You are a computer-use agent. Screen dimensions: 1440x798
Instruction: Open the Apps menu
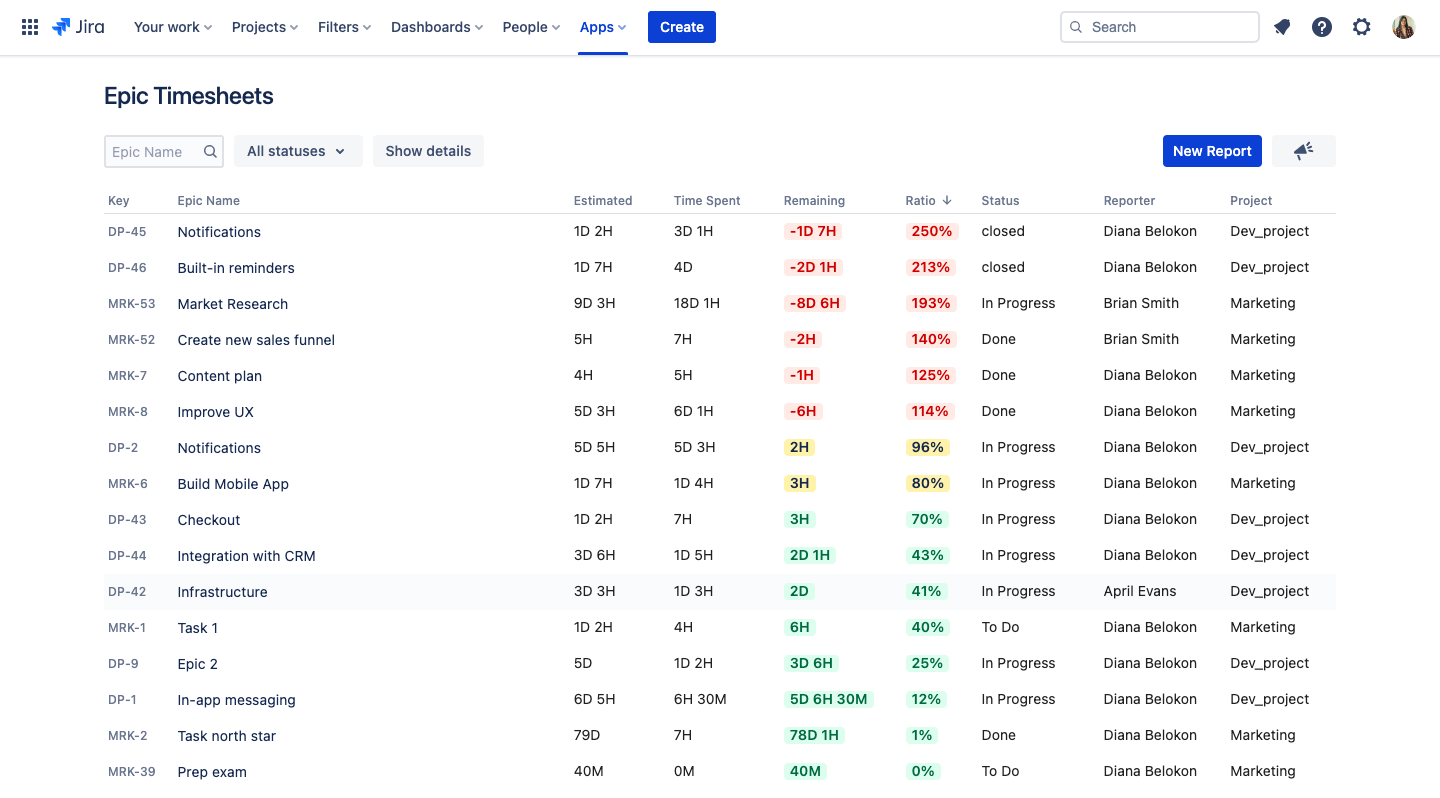[603, 27]
